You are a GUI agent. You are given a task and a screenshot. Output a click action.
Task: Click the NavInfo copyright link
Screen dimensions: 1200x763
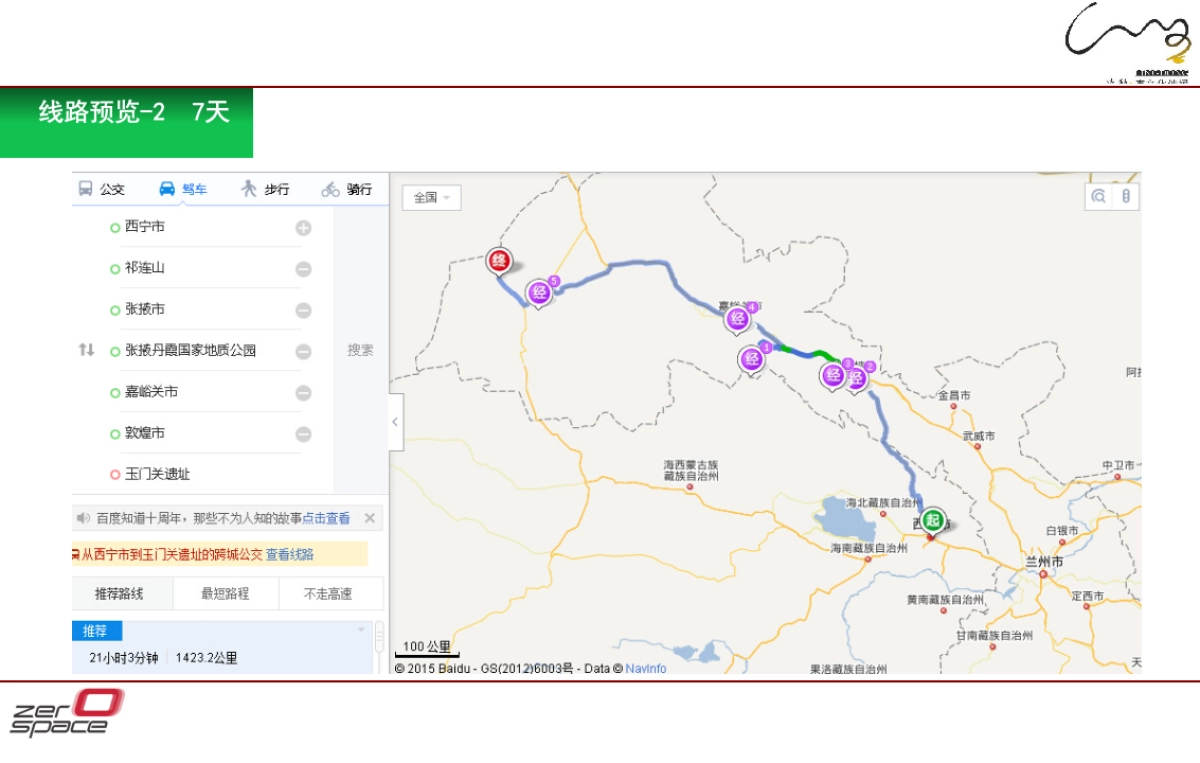click(x=645, y=669)
